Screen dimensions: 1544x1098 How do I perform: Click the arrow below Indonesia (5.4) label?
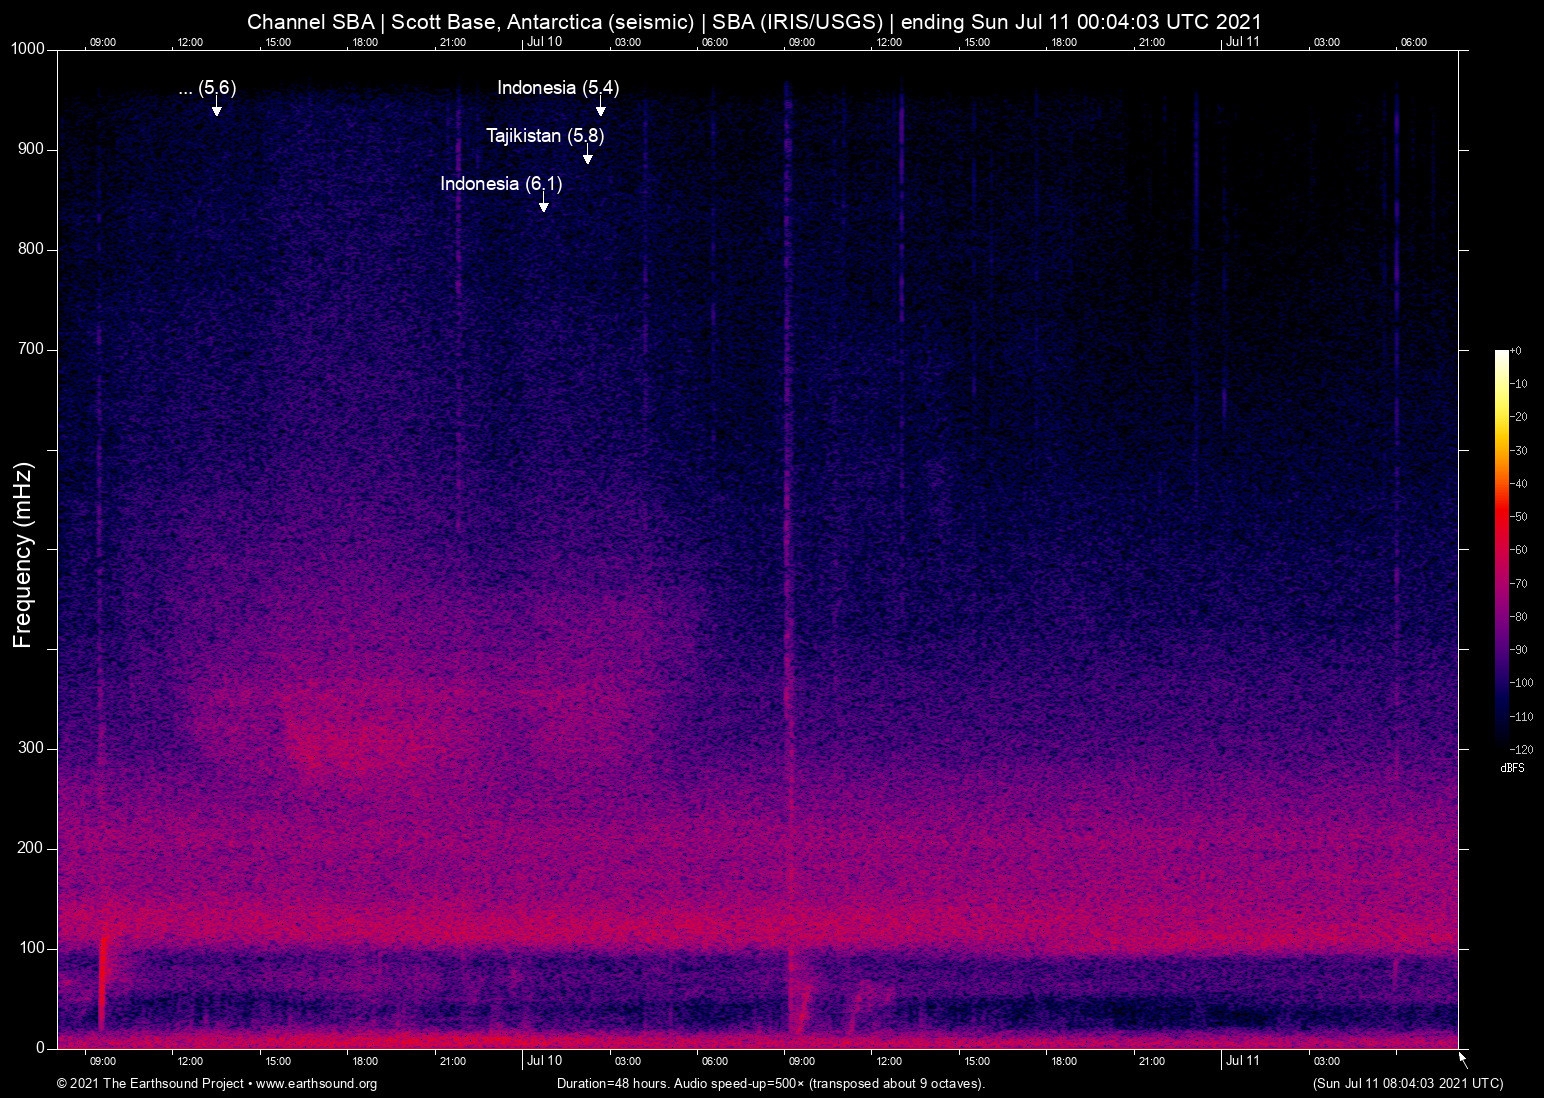coord(601,108)
